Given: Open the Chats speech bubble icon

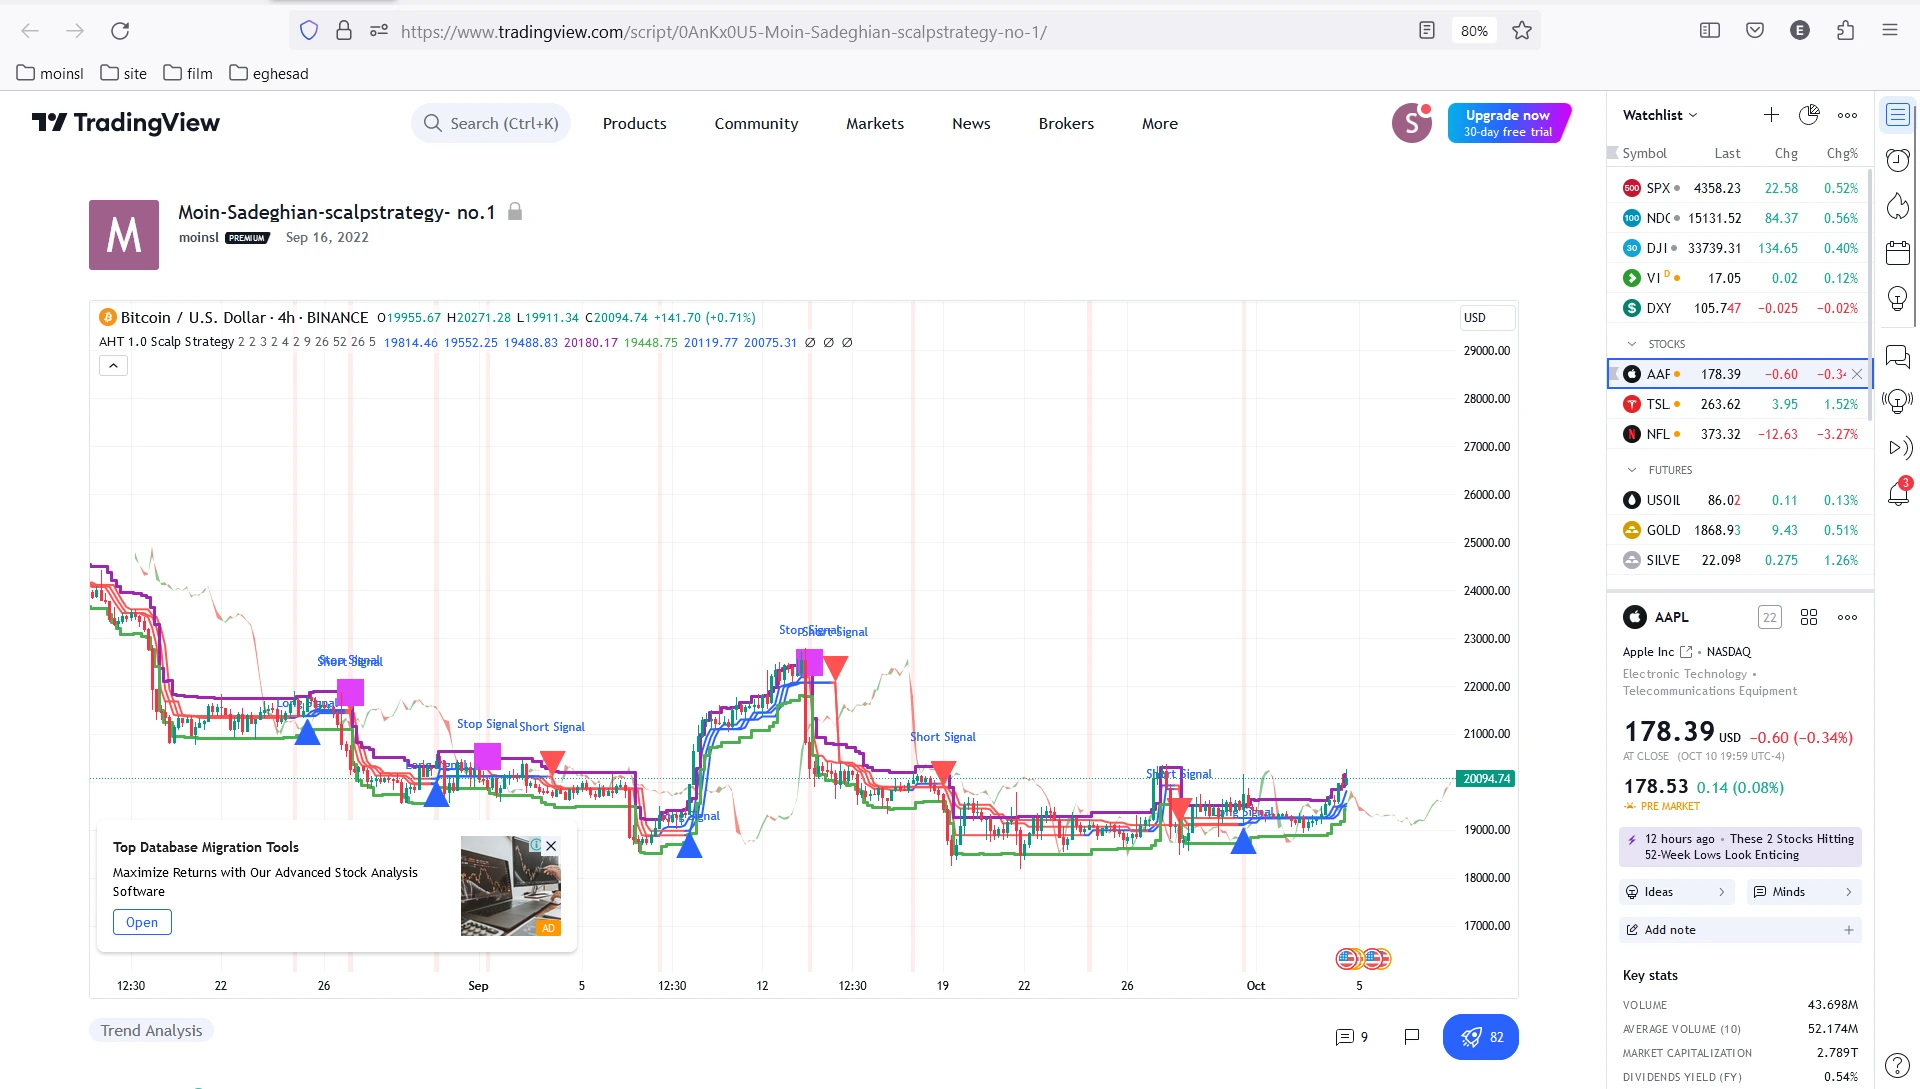Looking at the screenshot, I should tap(1897, 356).
